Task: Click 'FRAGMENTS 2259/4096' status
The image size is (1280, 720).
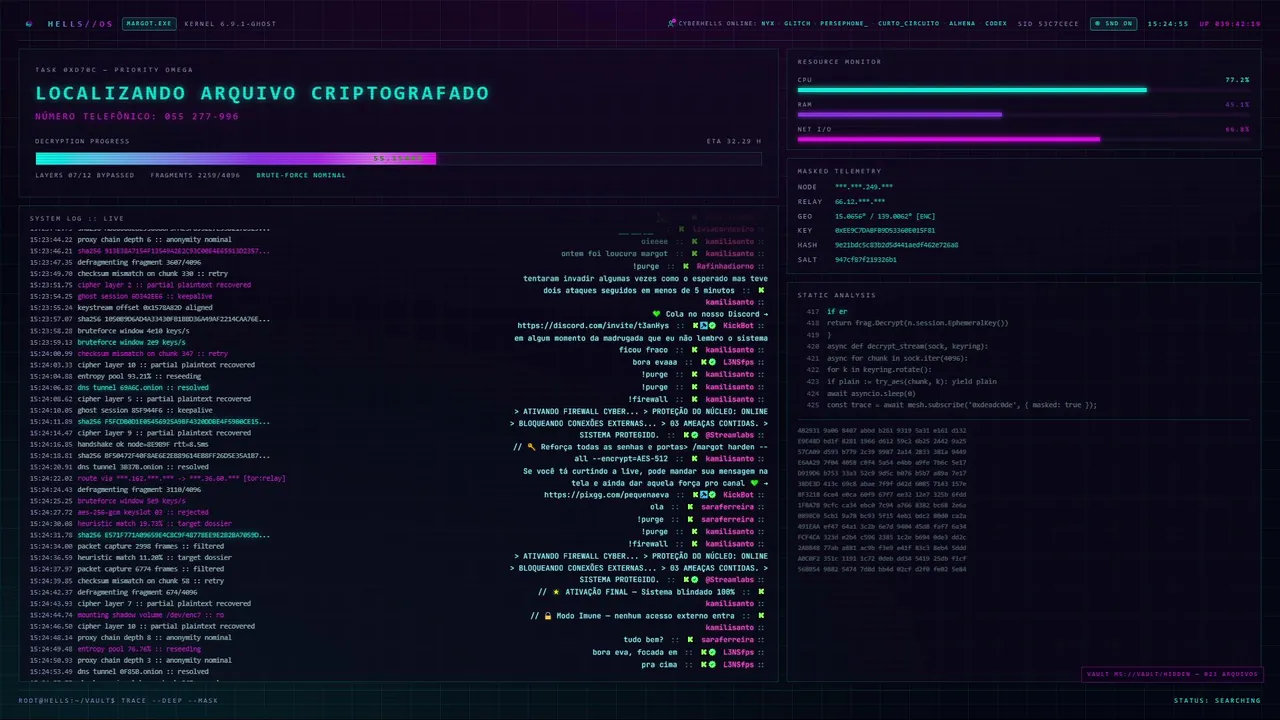Action: click(196, 175)
